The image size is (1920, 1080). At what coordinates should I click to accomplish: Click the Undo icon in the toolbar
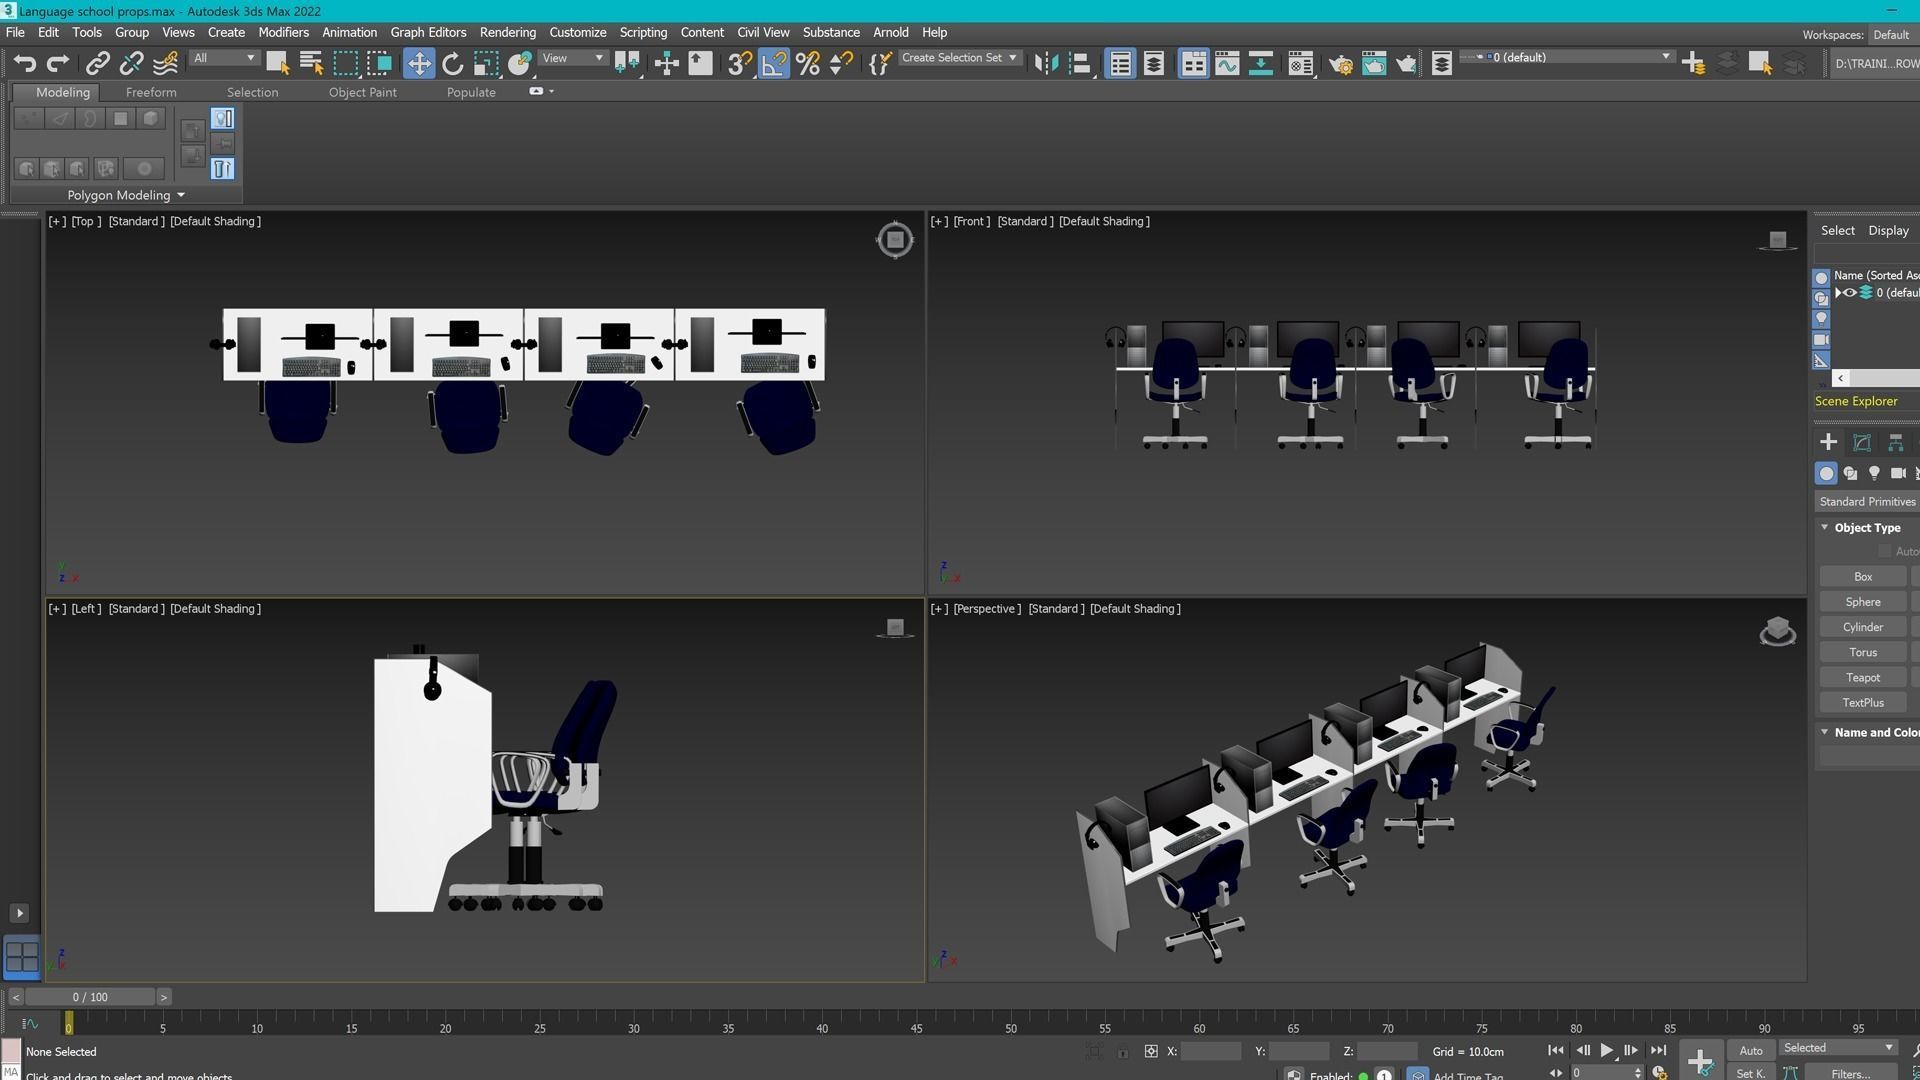coord(25,63)
